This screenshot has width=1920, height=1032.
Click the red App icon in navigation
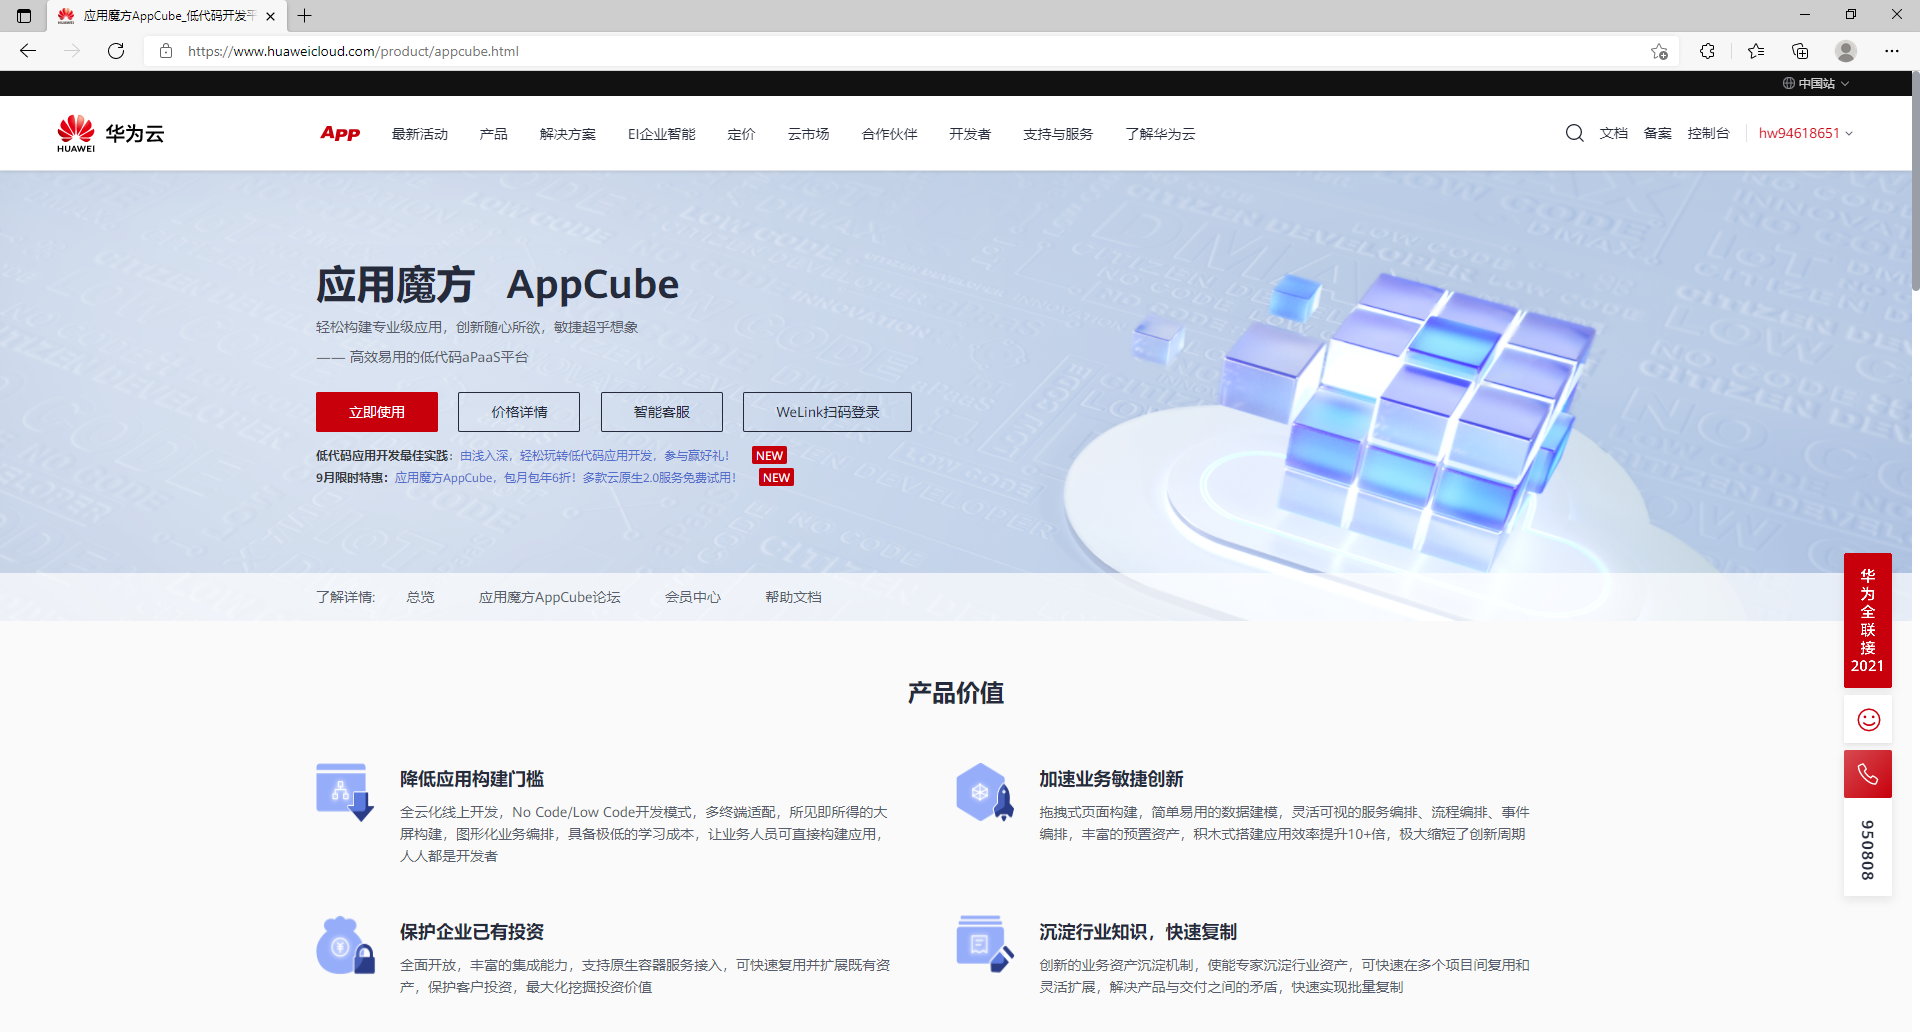tap(340, 133)
